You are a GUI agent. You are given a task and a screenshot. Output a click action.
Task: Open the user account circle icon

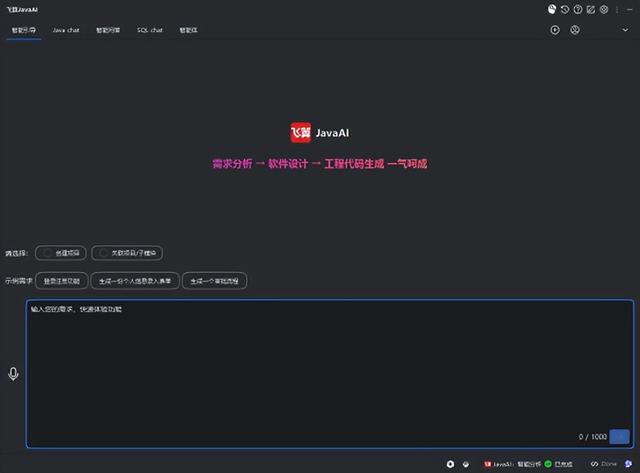575,30
